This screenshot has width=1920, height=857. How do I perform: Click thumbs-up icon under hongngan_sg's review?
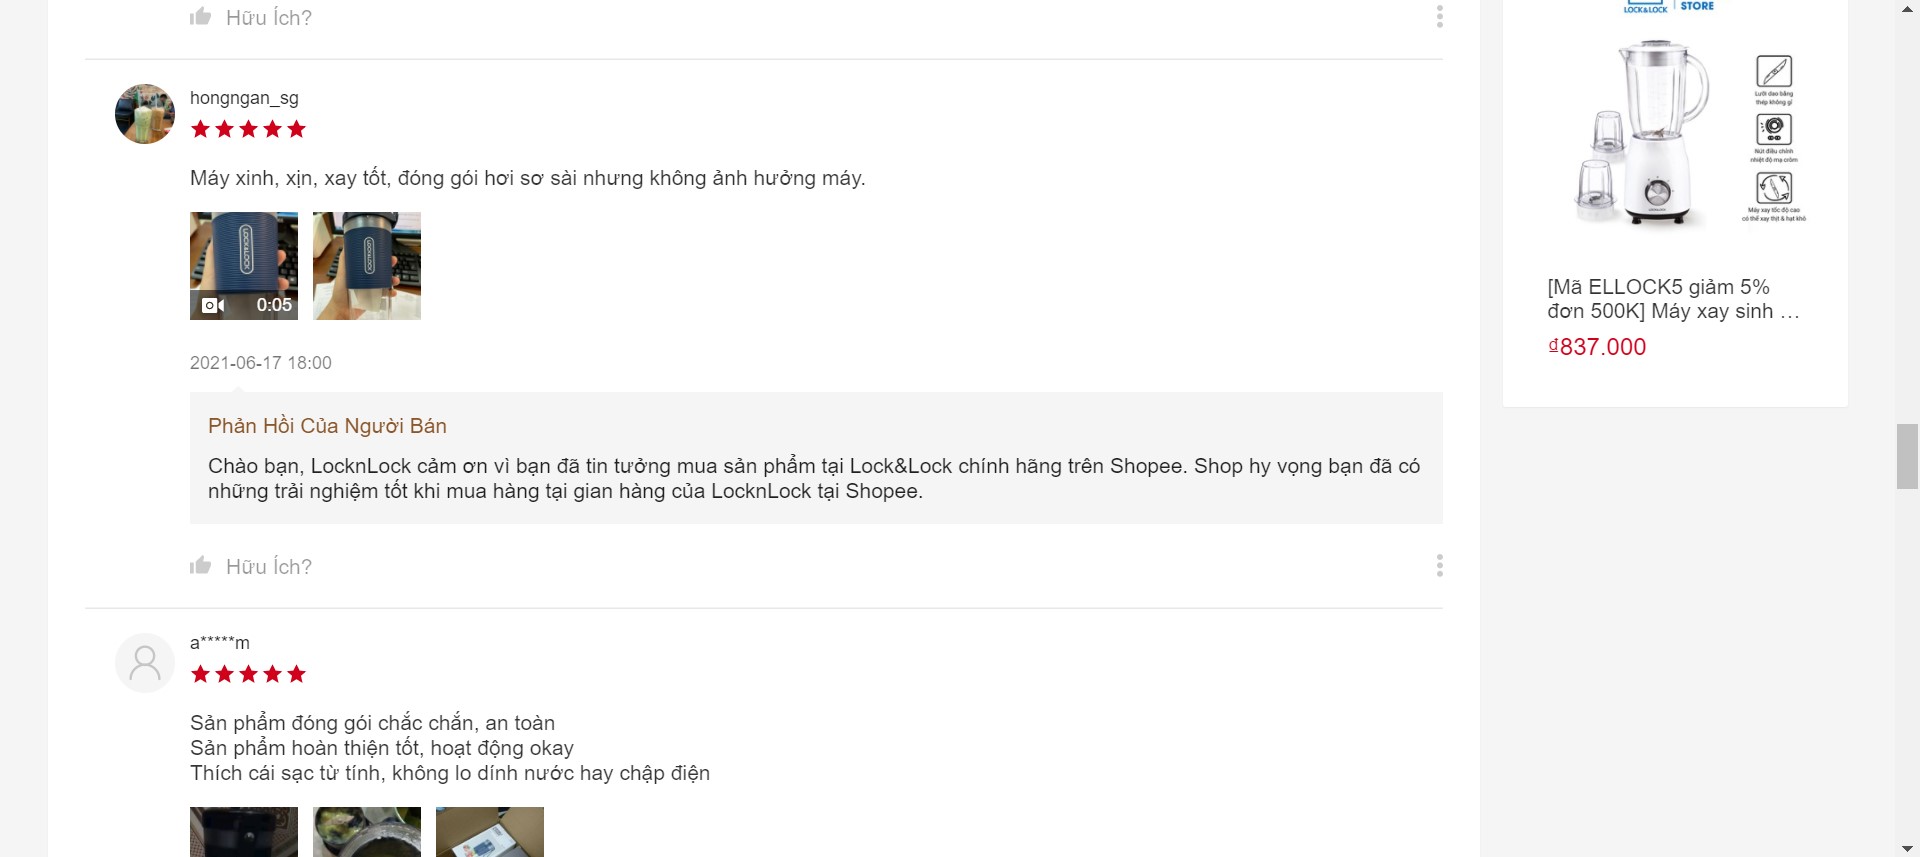[x=201, y=566]
